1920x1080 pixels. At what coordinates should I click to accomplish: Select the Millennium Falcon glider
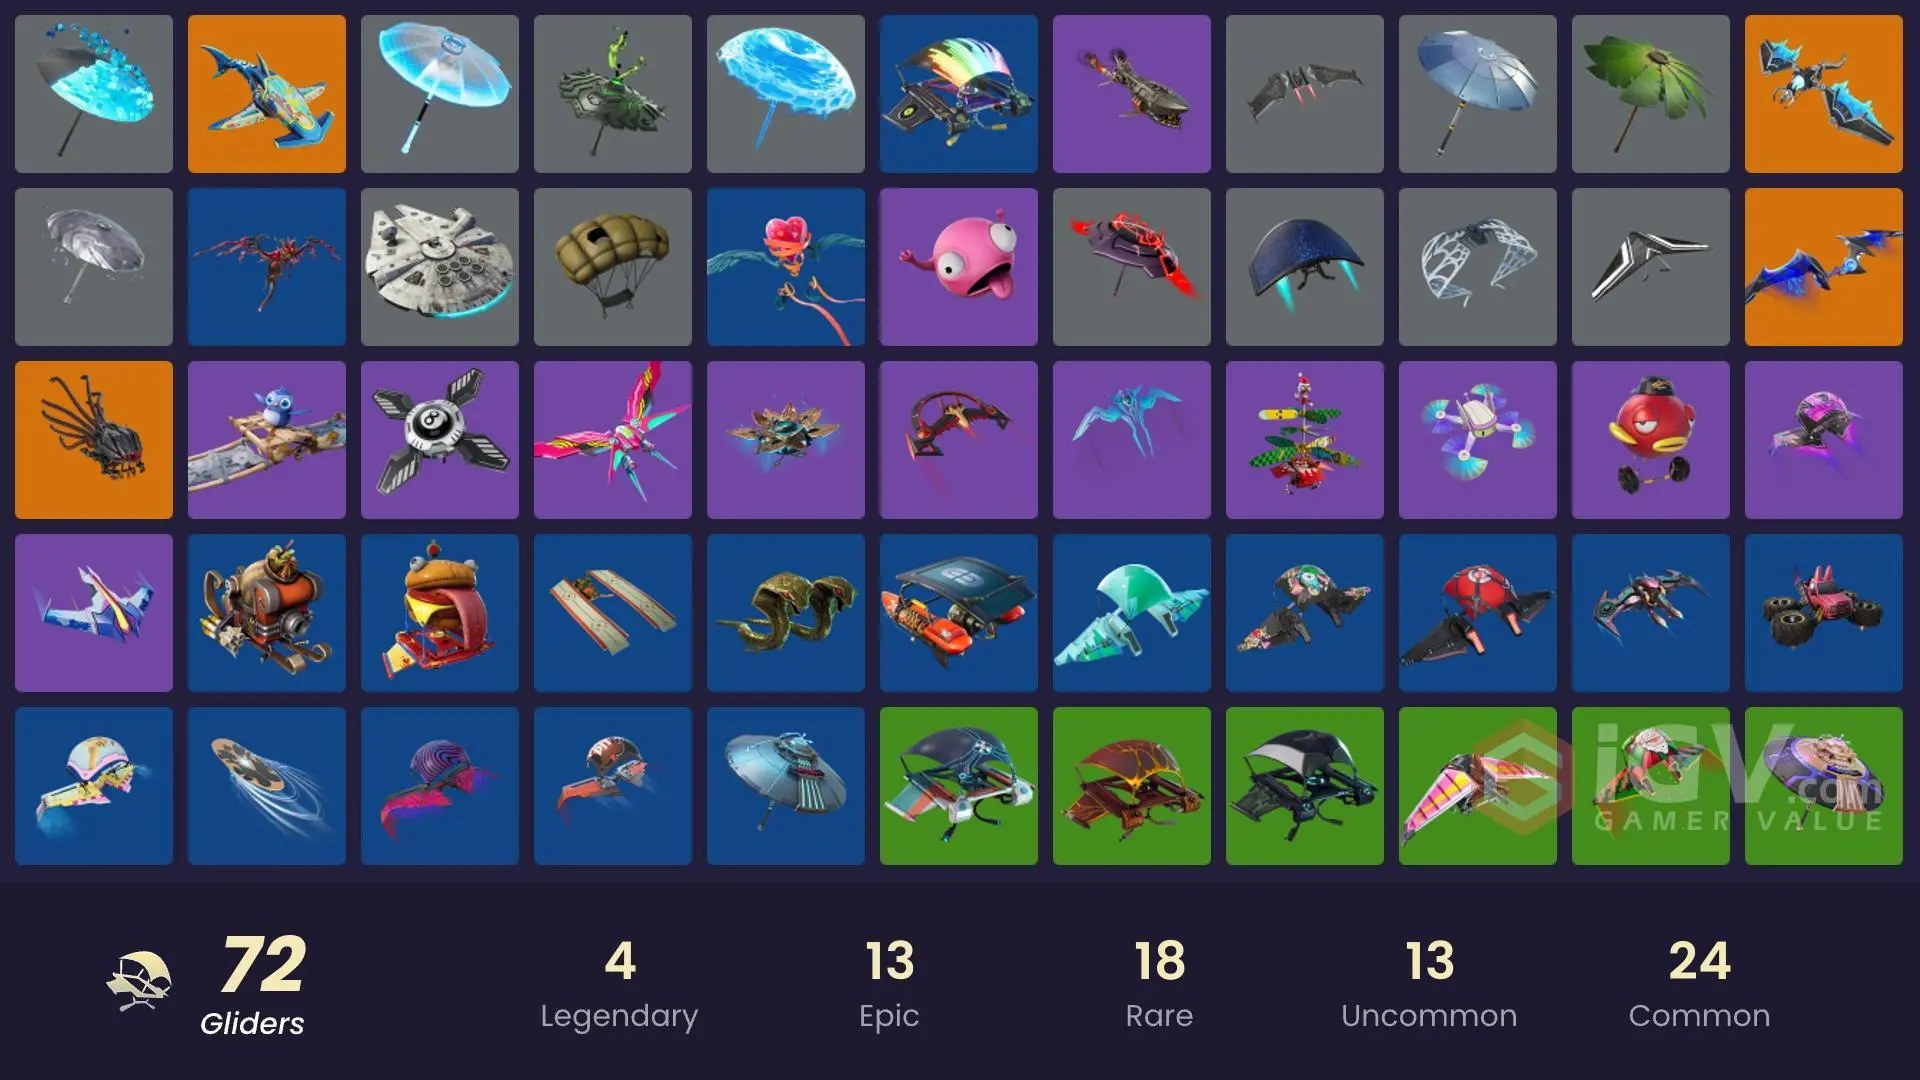point(440,267)
